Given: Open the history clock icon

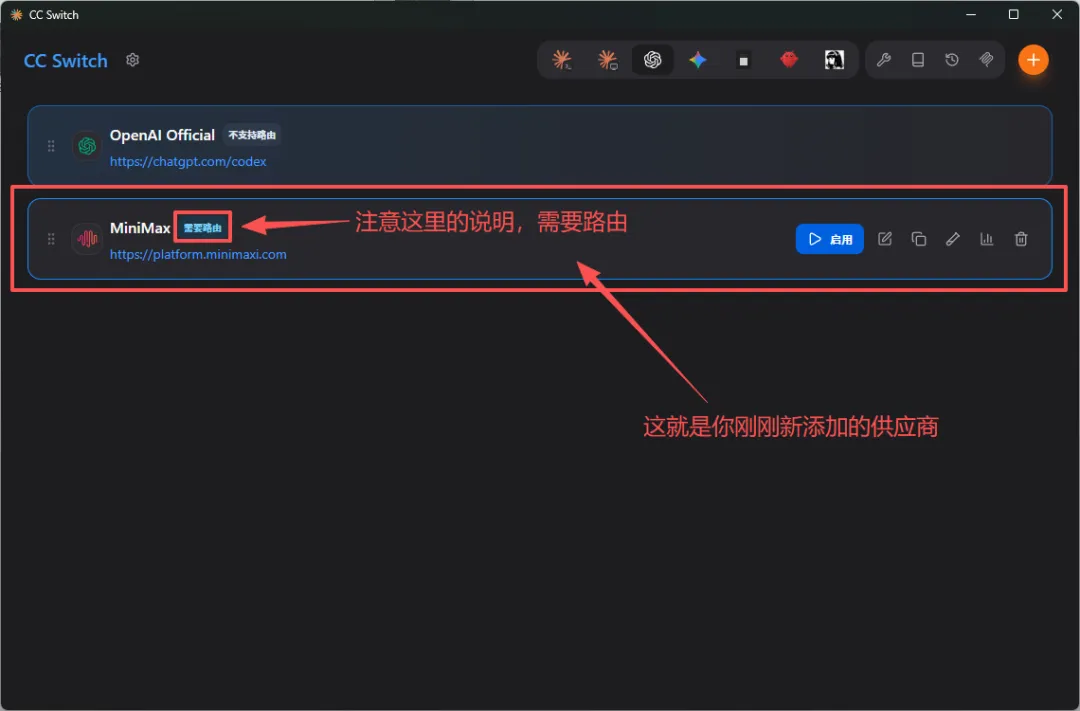Looking at the screenshot, I should pos(952,60).
